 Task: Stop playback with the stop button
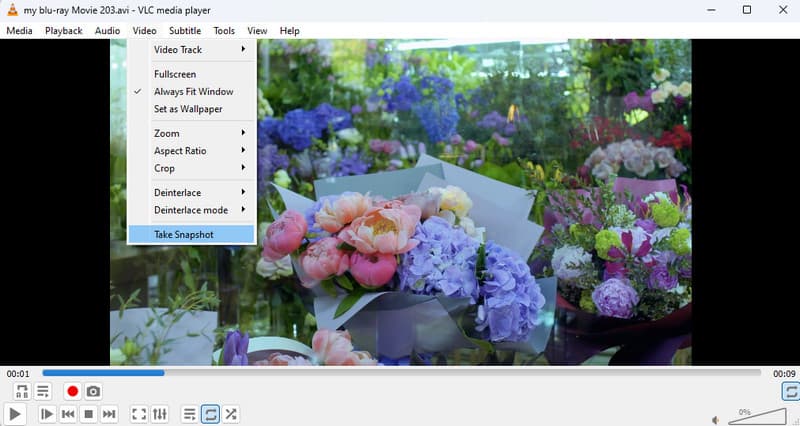88,414
